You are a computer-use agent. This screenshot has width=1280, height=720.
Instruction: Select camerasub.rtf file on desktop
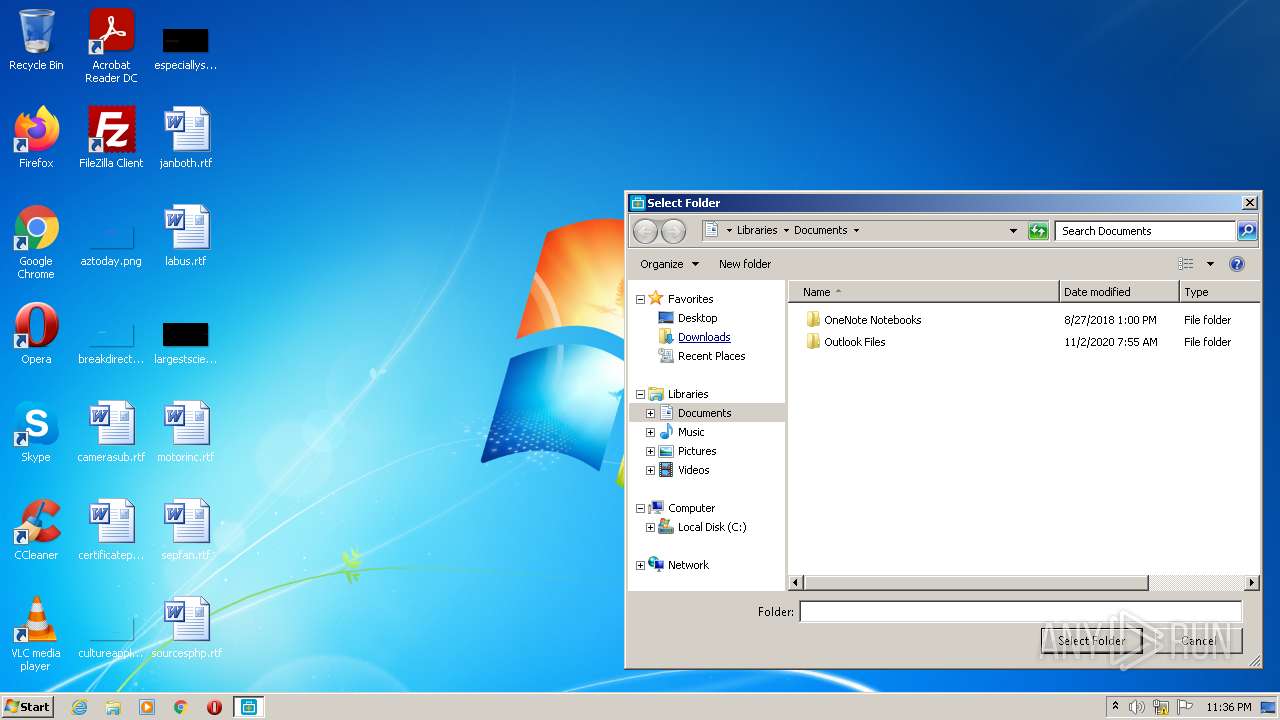coord(111,432)
